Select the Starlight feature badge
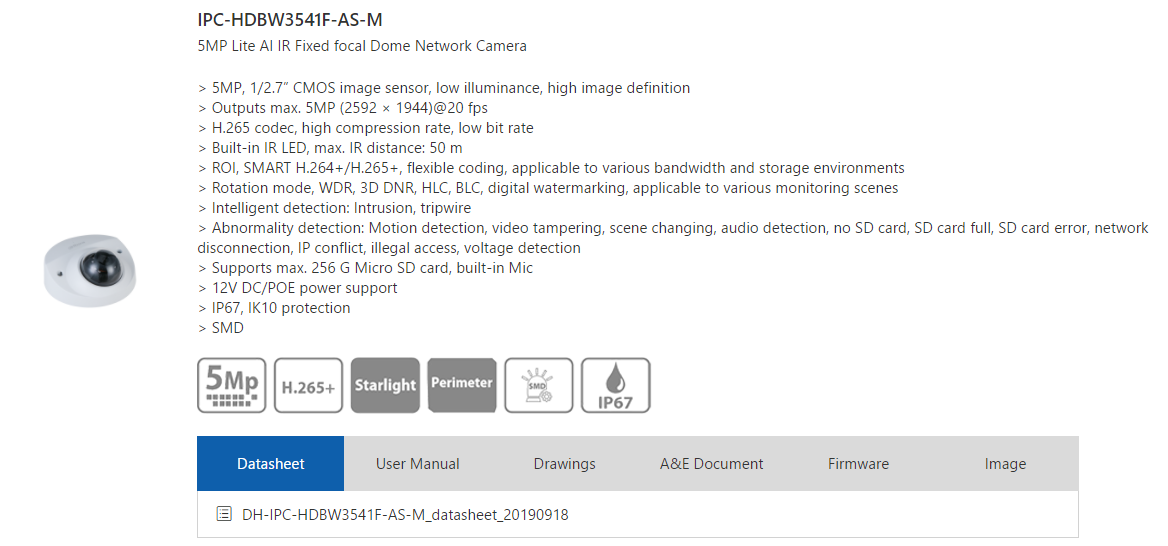This screenshot has height=546, width=1168. [385, 385]
